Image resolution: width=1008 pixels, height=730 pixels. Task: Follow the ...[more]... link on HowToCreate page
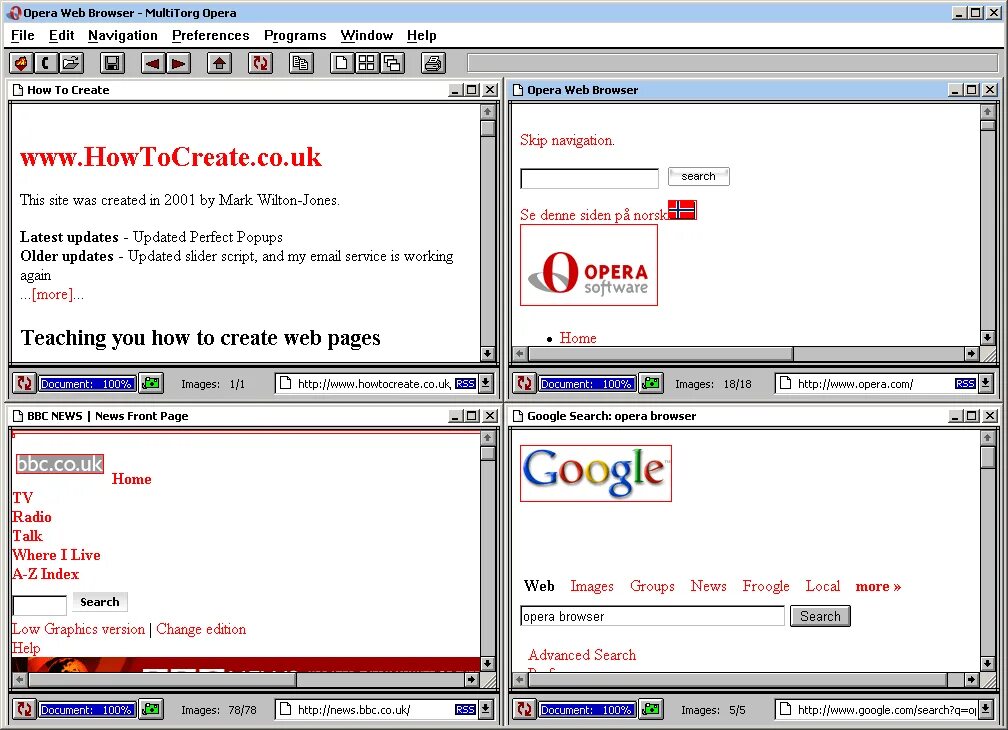52,294
